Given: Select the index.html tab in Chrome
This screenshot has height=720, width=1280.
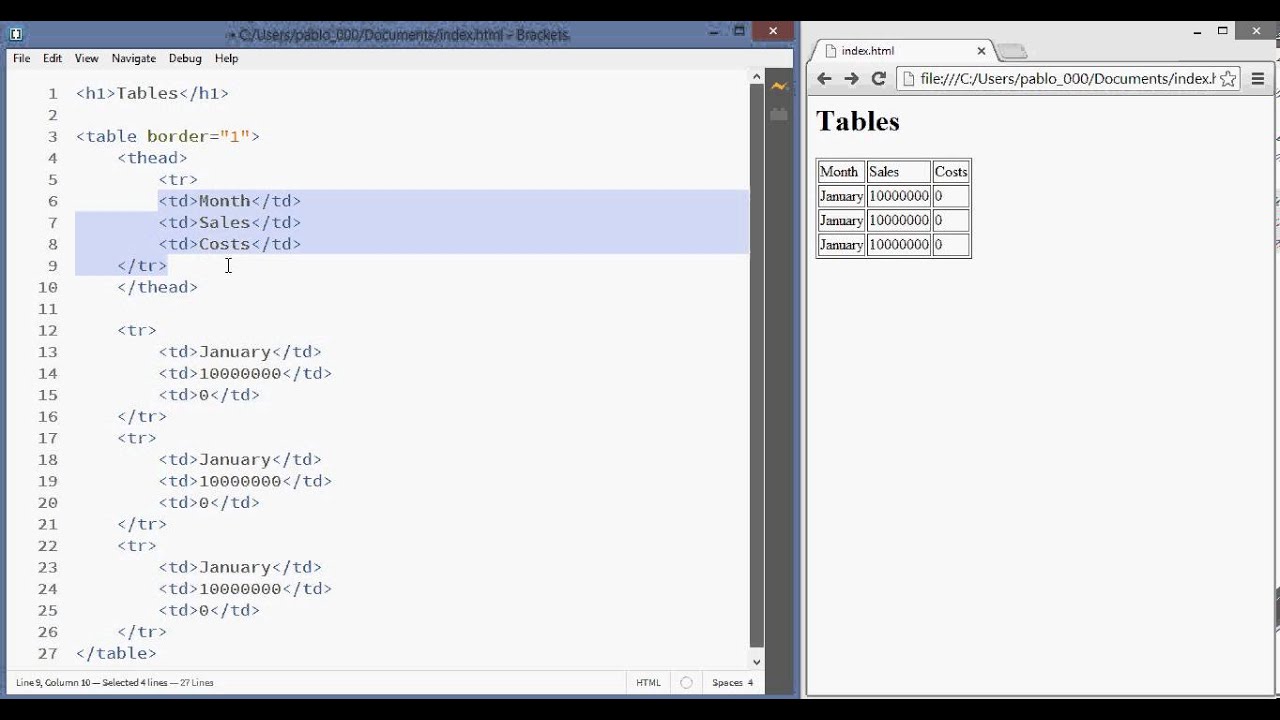Looking at the screenshot, I should (903, 51).
